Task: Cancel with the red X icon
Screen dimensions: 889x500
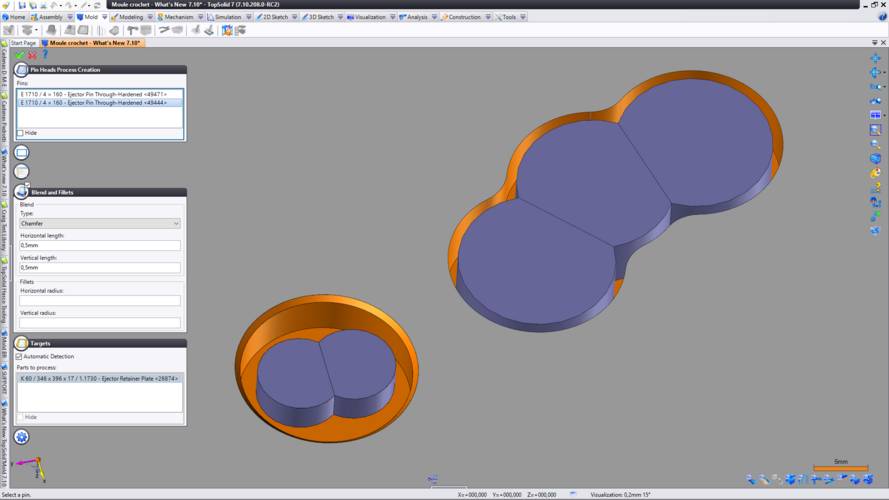Action: pyautogui.click(x=32, y=55)
